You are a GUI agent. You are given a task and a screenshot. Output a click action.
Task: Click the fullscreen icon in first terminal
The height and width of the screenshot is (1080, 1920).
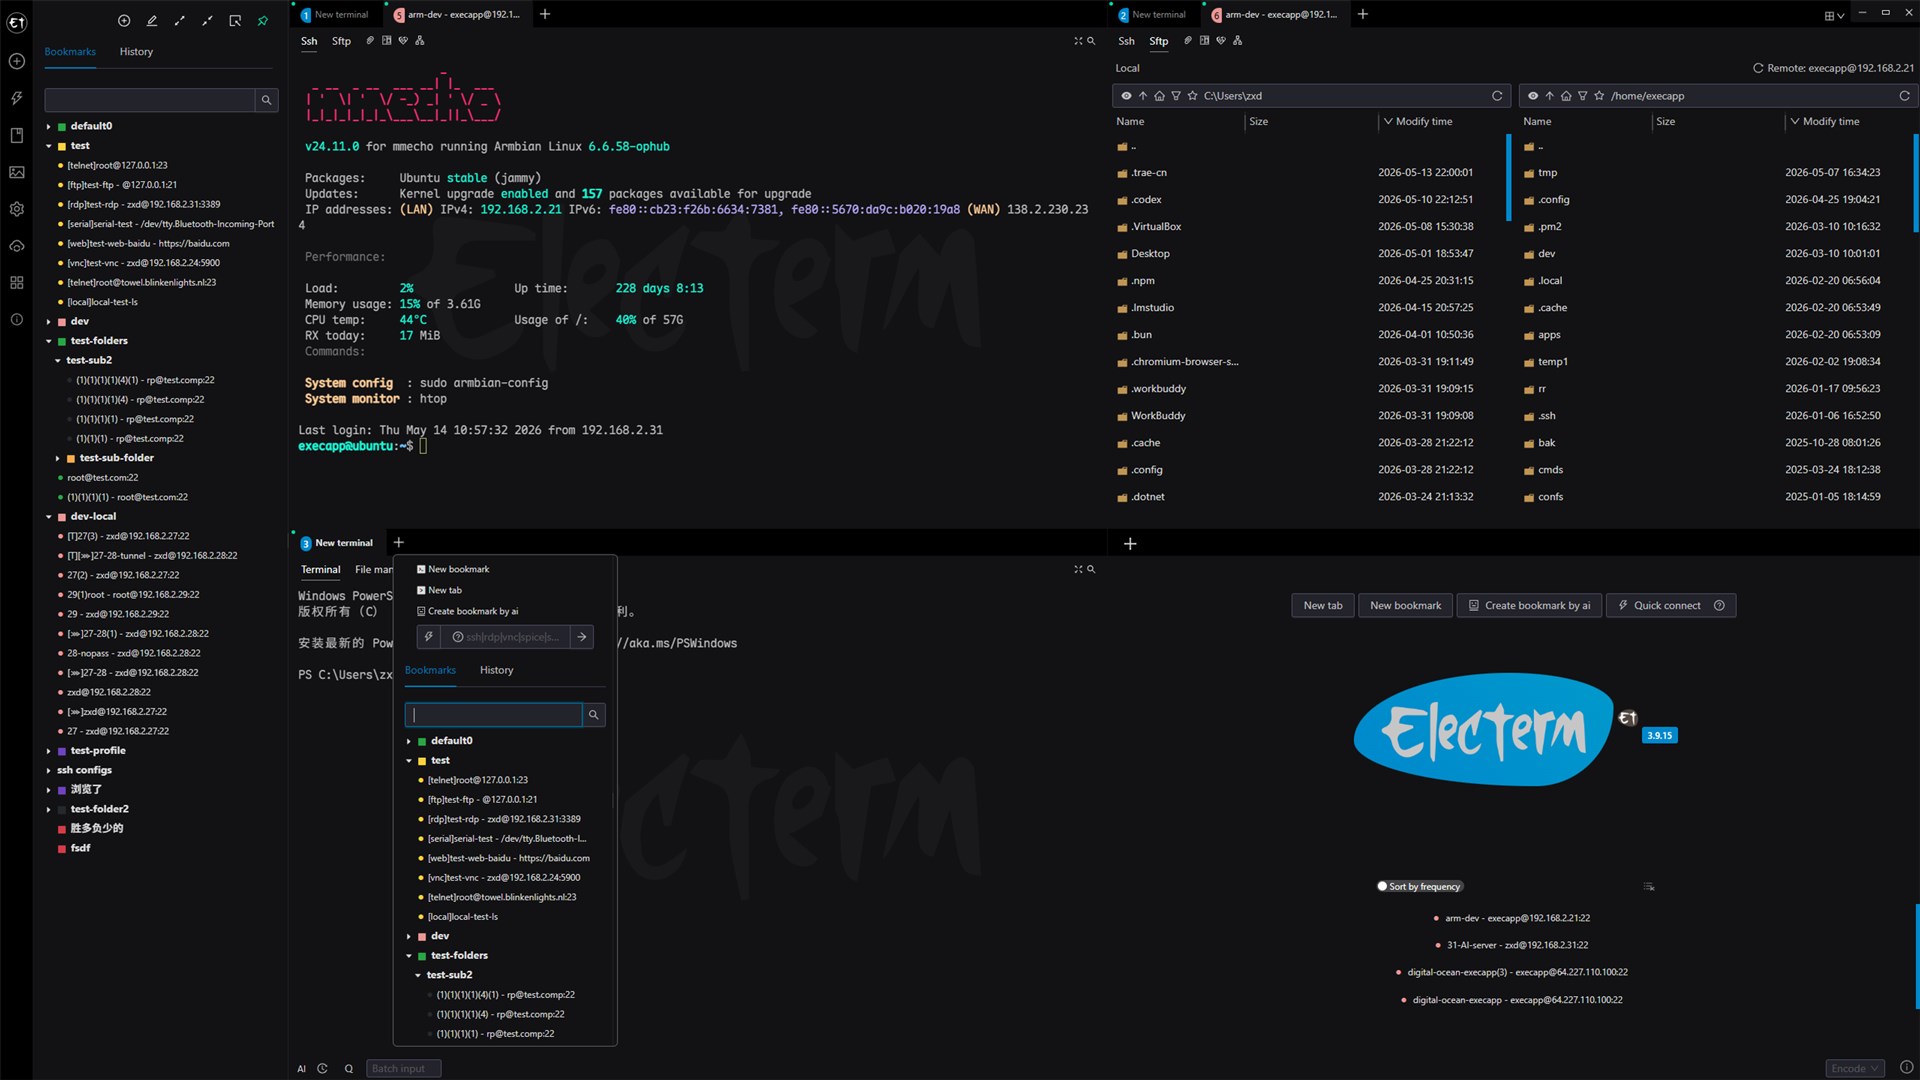point(1078,41)
